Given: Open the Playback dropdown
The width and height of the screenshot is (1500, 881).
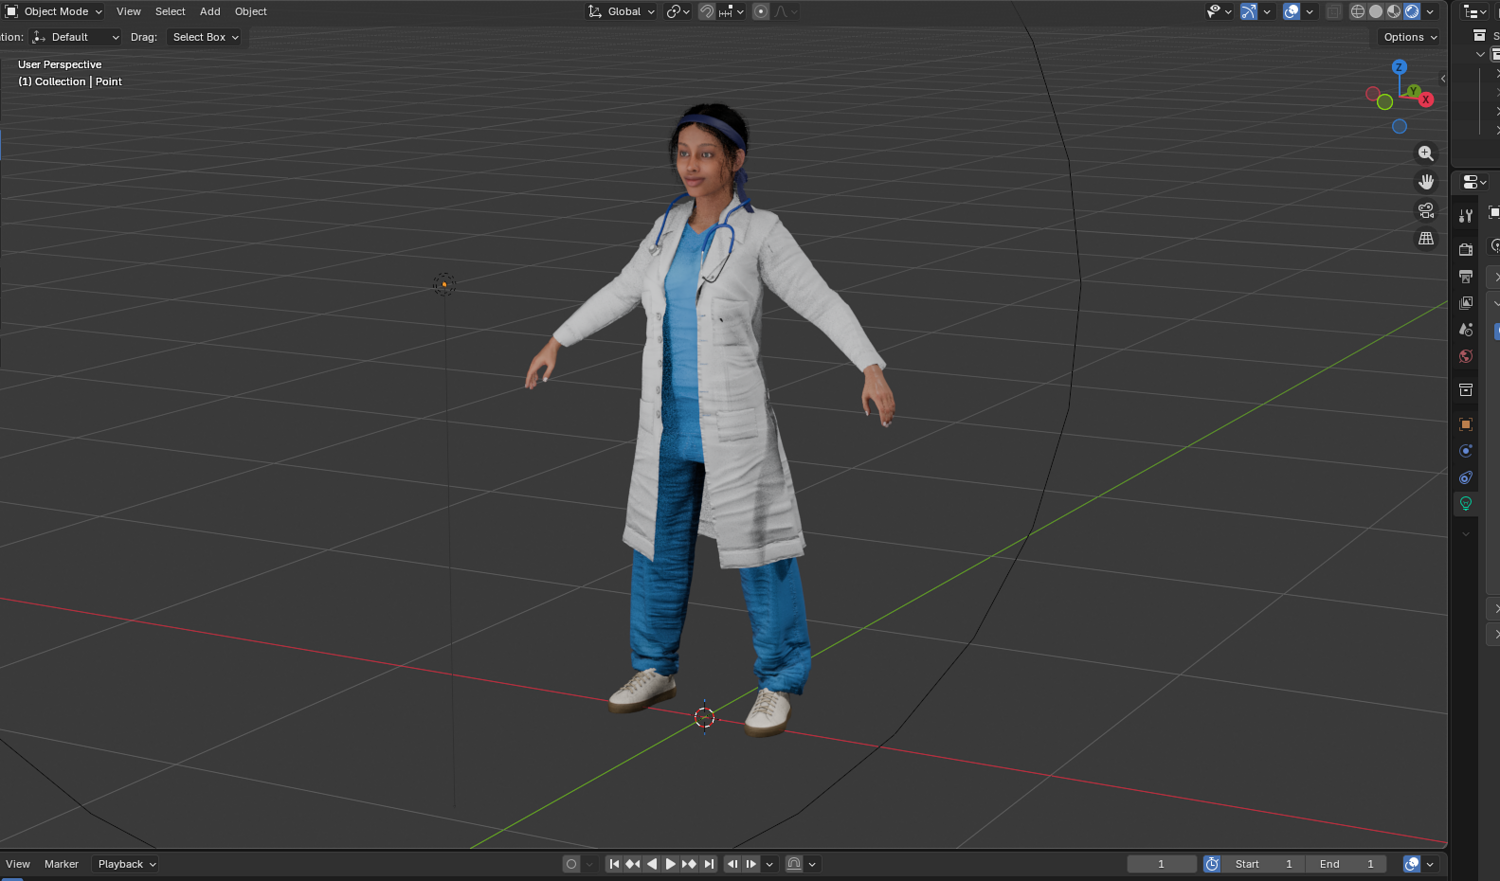Looking at the screenshot, I should (127, 864).
